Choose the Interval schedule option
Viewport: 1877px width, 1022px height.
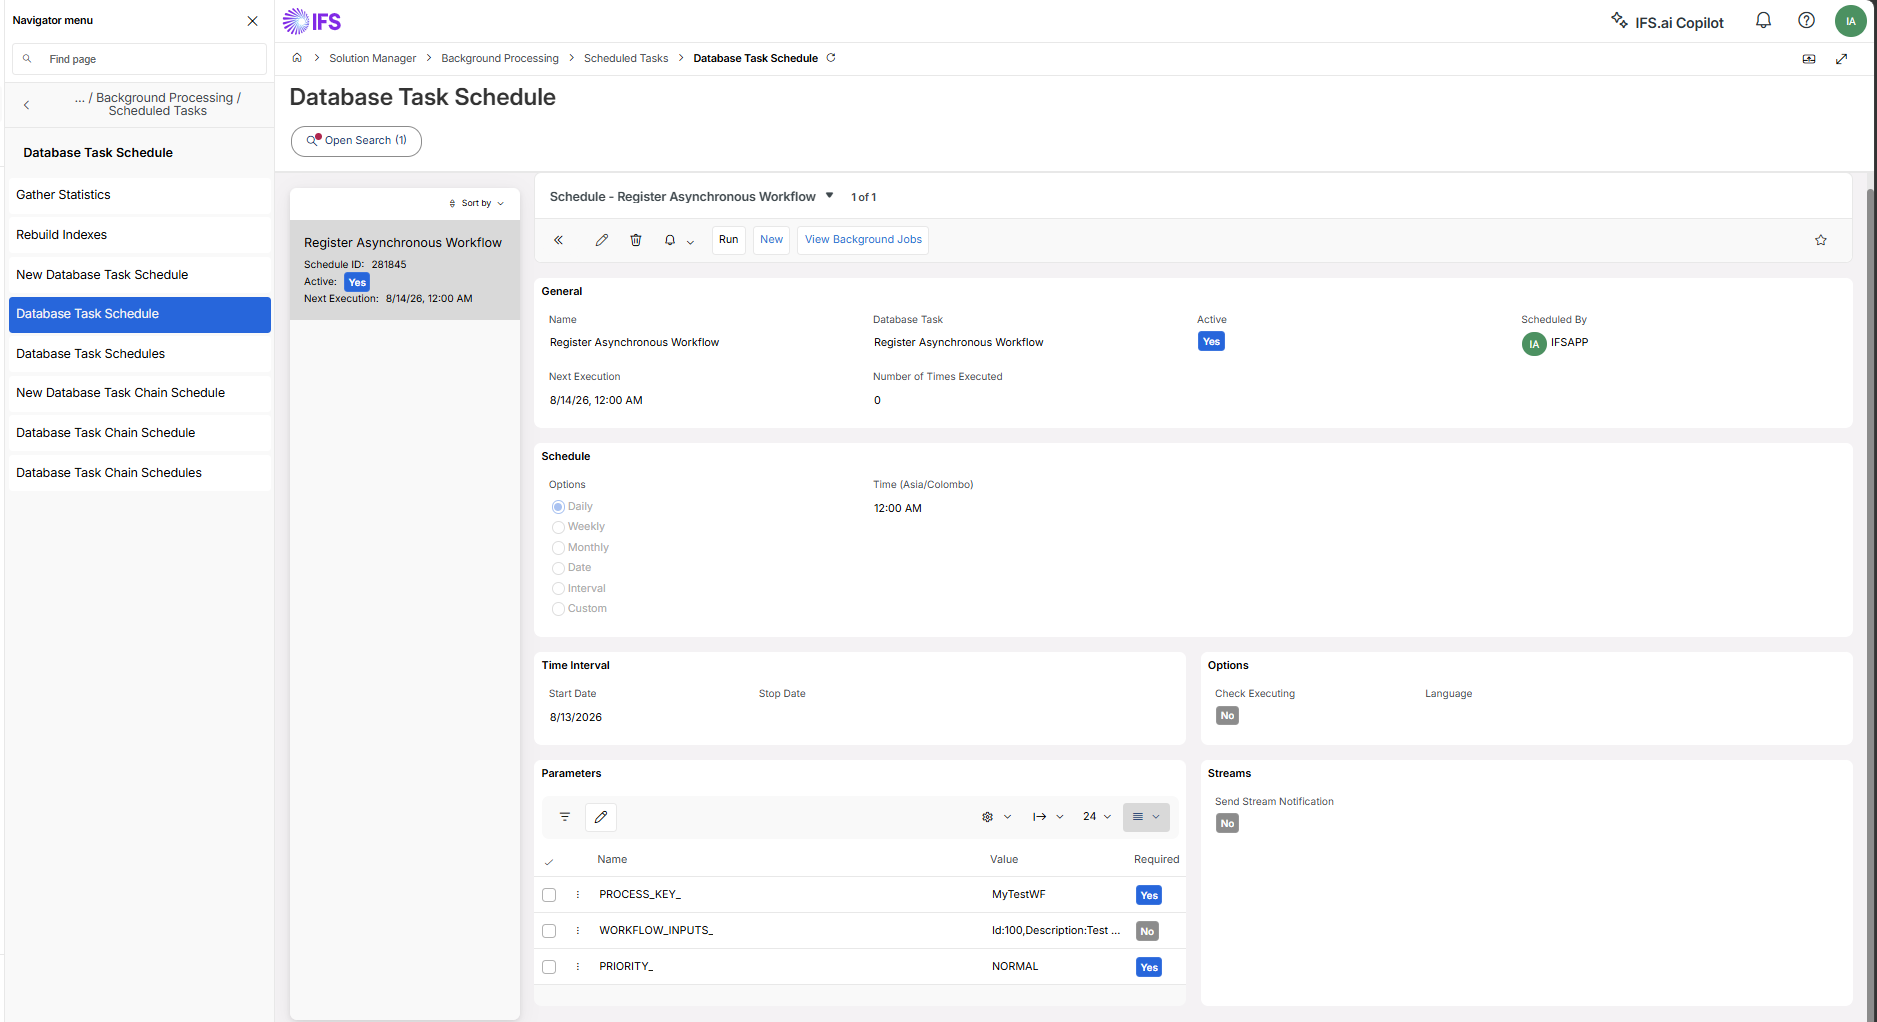[558, 589]
